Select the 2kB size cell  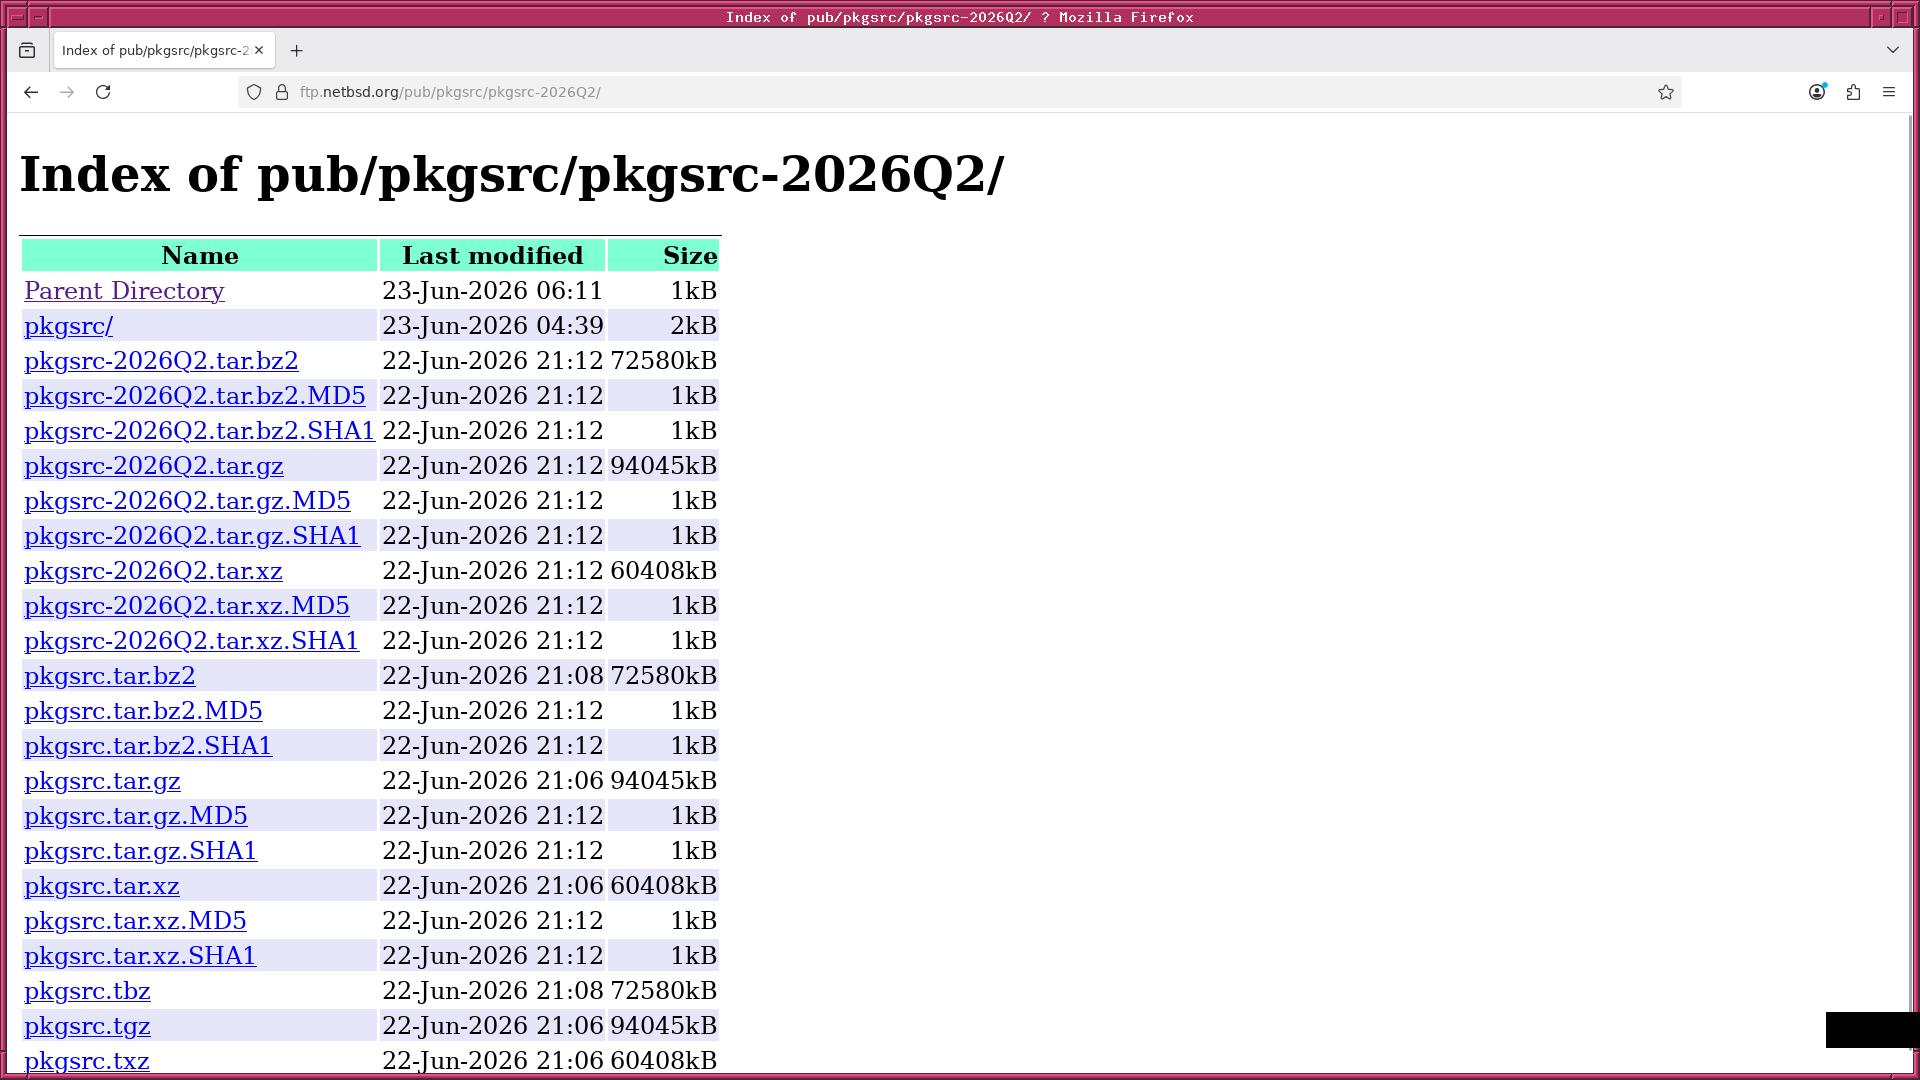[x=664, y=326]
